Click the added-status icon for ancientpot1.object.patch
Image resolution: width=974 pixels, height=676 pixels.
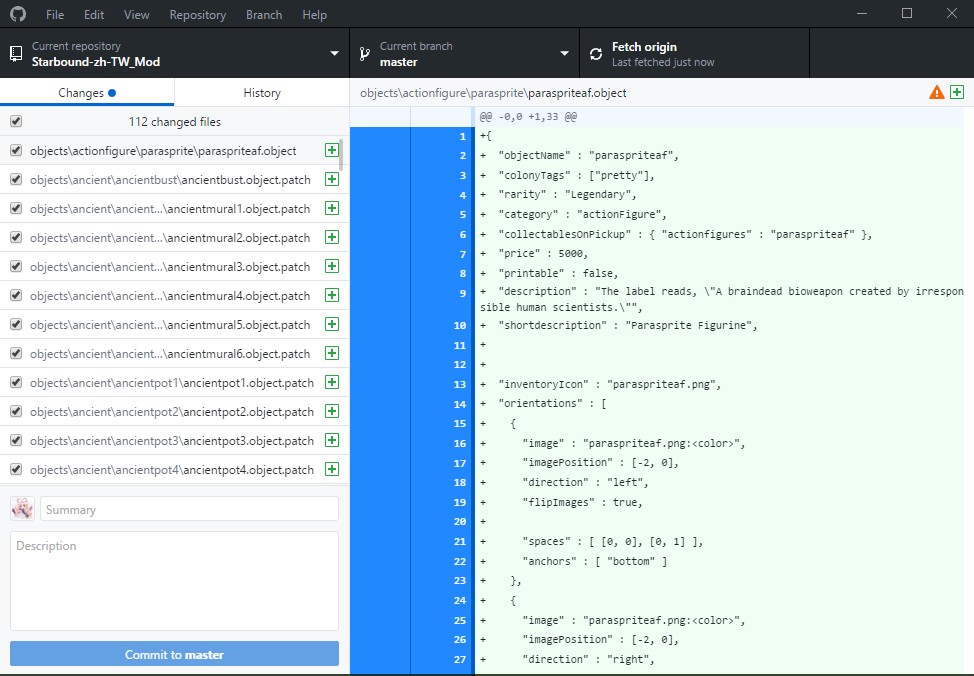332,382
